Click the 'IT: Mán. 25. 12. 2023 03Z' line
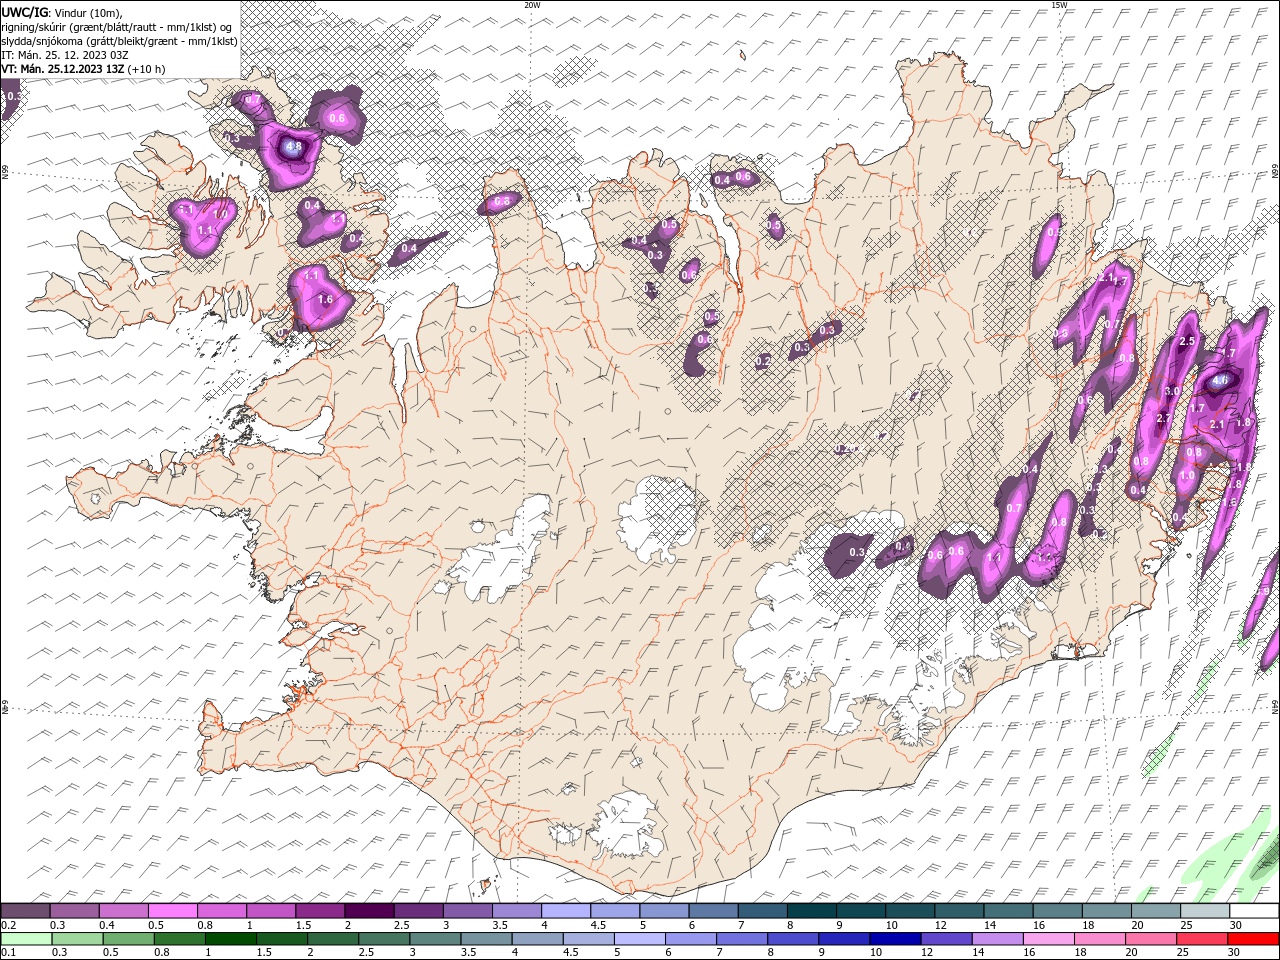 [x=65, y=55]
